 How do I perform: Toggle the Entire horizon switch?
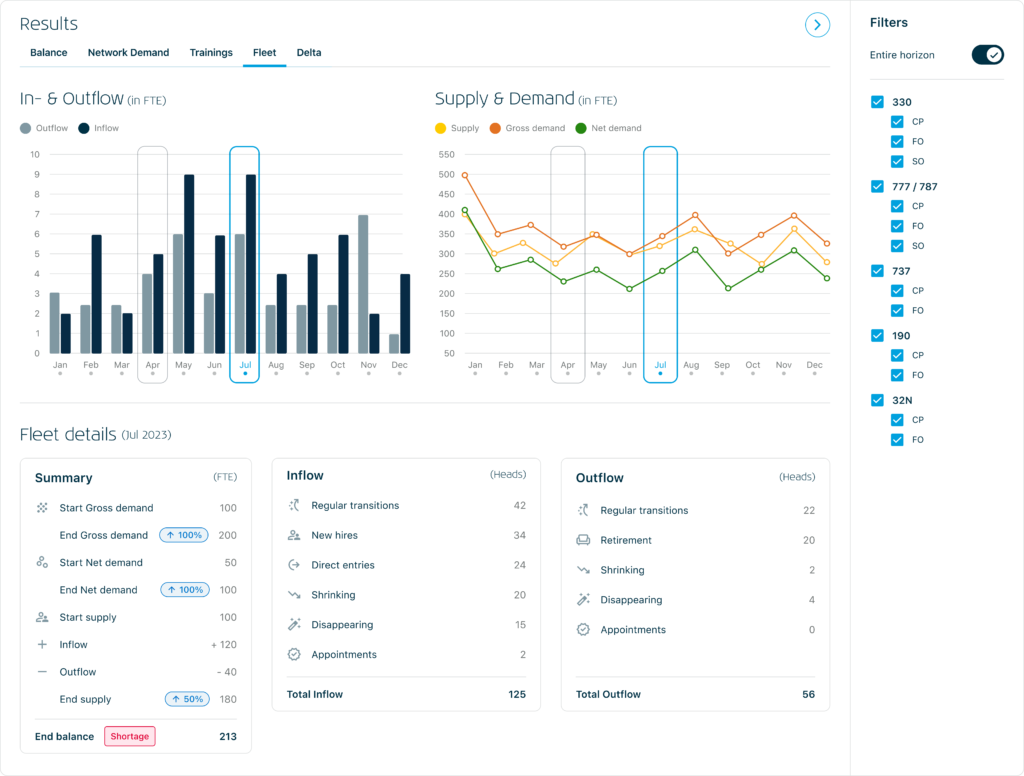tap(987, 55)
